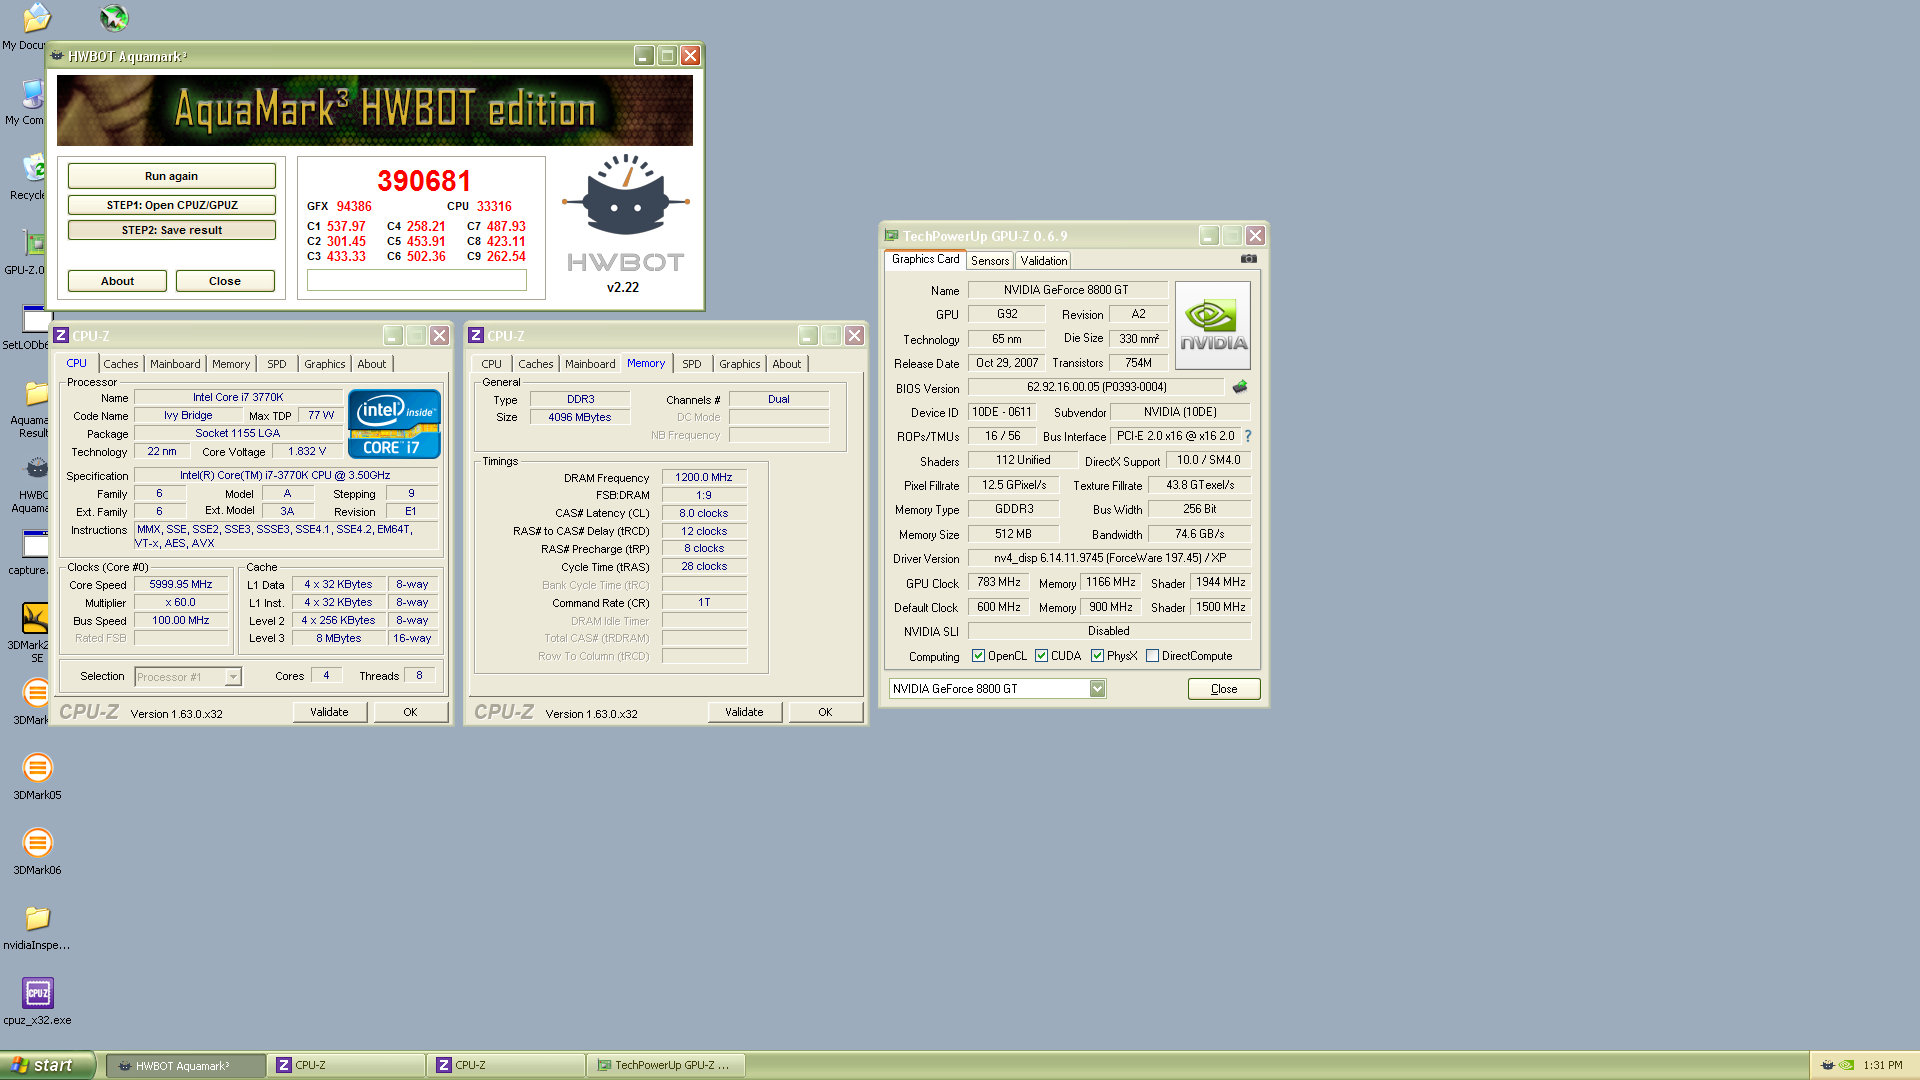The image size is (1920, 1080).
Task: Open Caches tab in left CPU-Z window
Action: [121, 364]
